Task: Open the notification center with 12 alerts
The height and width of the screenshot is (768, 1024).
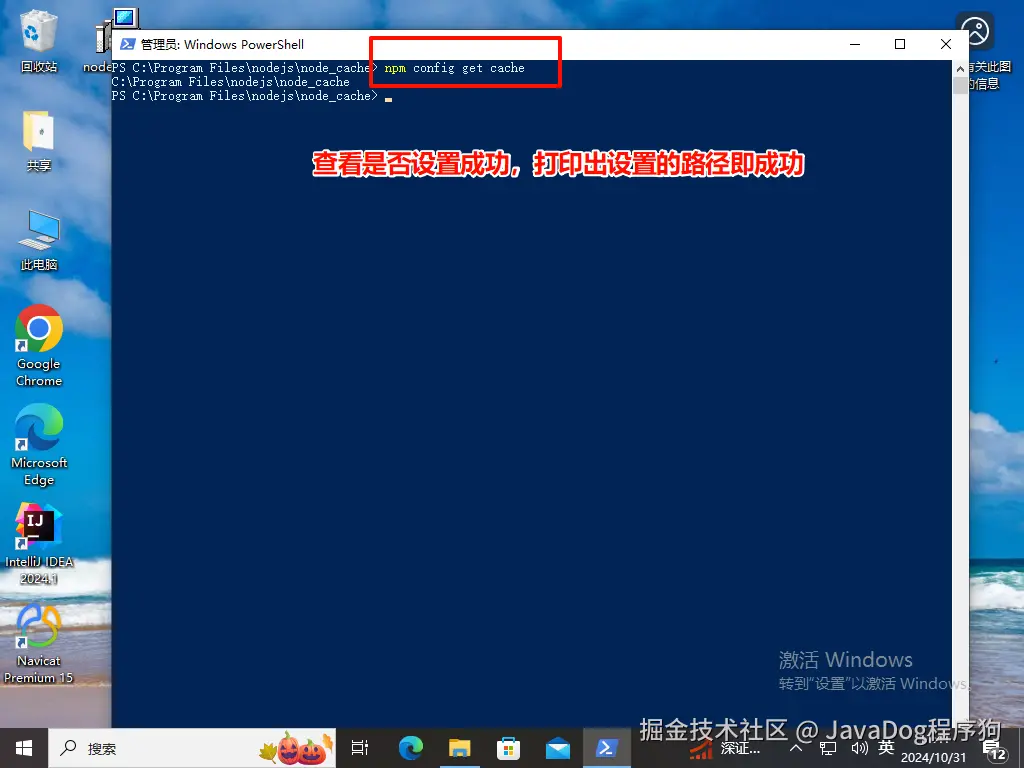Action: pos(993,749)
